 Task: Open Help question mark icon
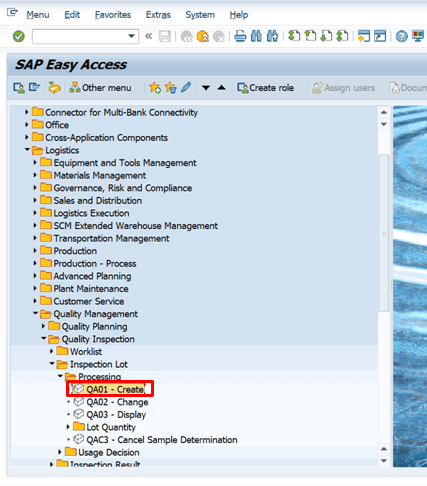[402, 36]
